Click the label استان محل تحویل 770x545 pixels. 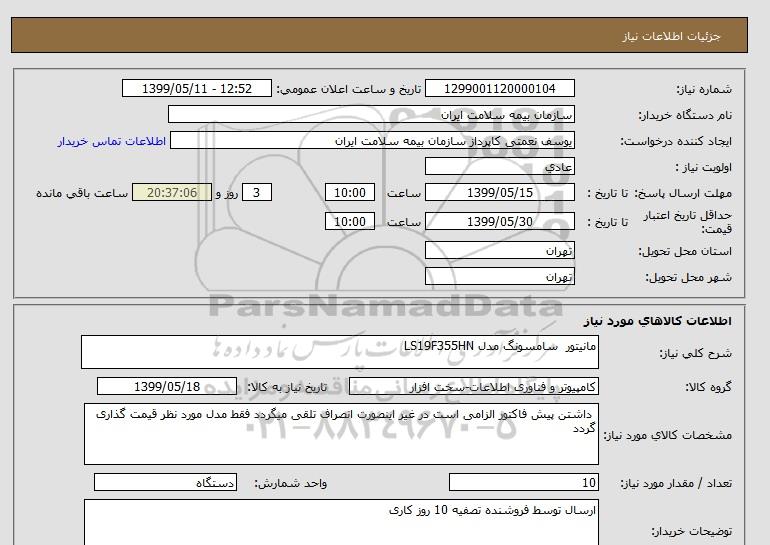(x=685, y=251)
